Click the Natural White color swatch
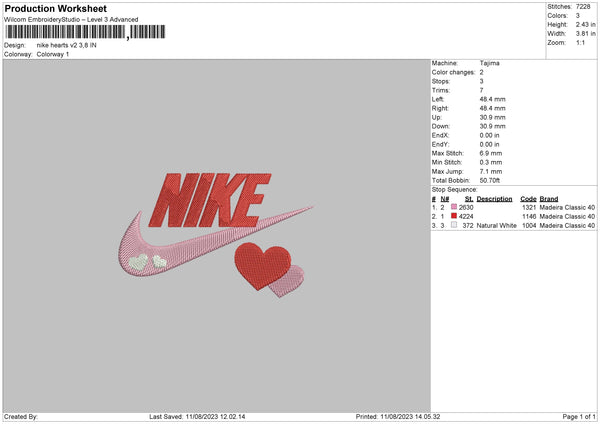 [454, 226]
